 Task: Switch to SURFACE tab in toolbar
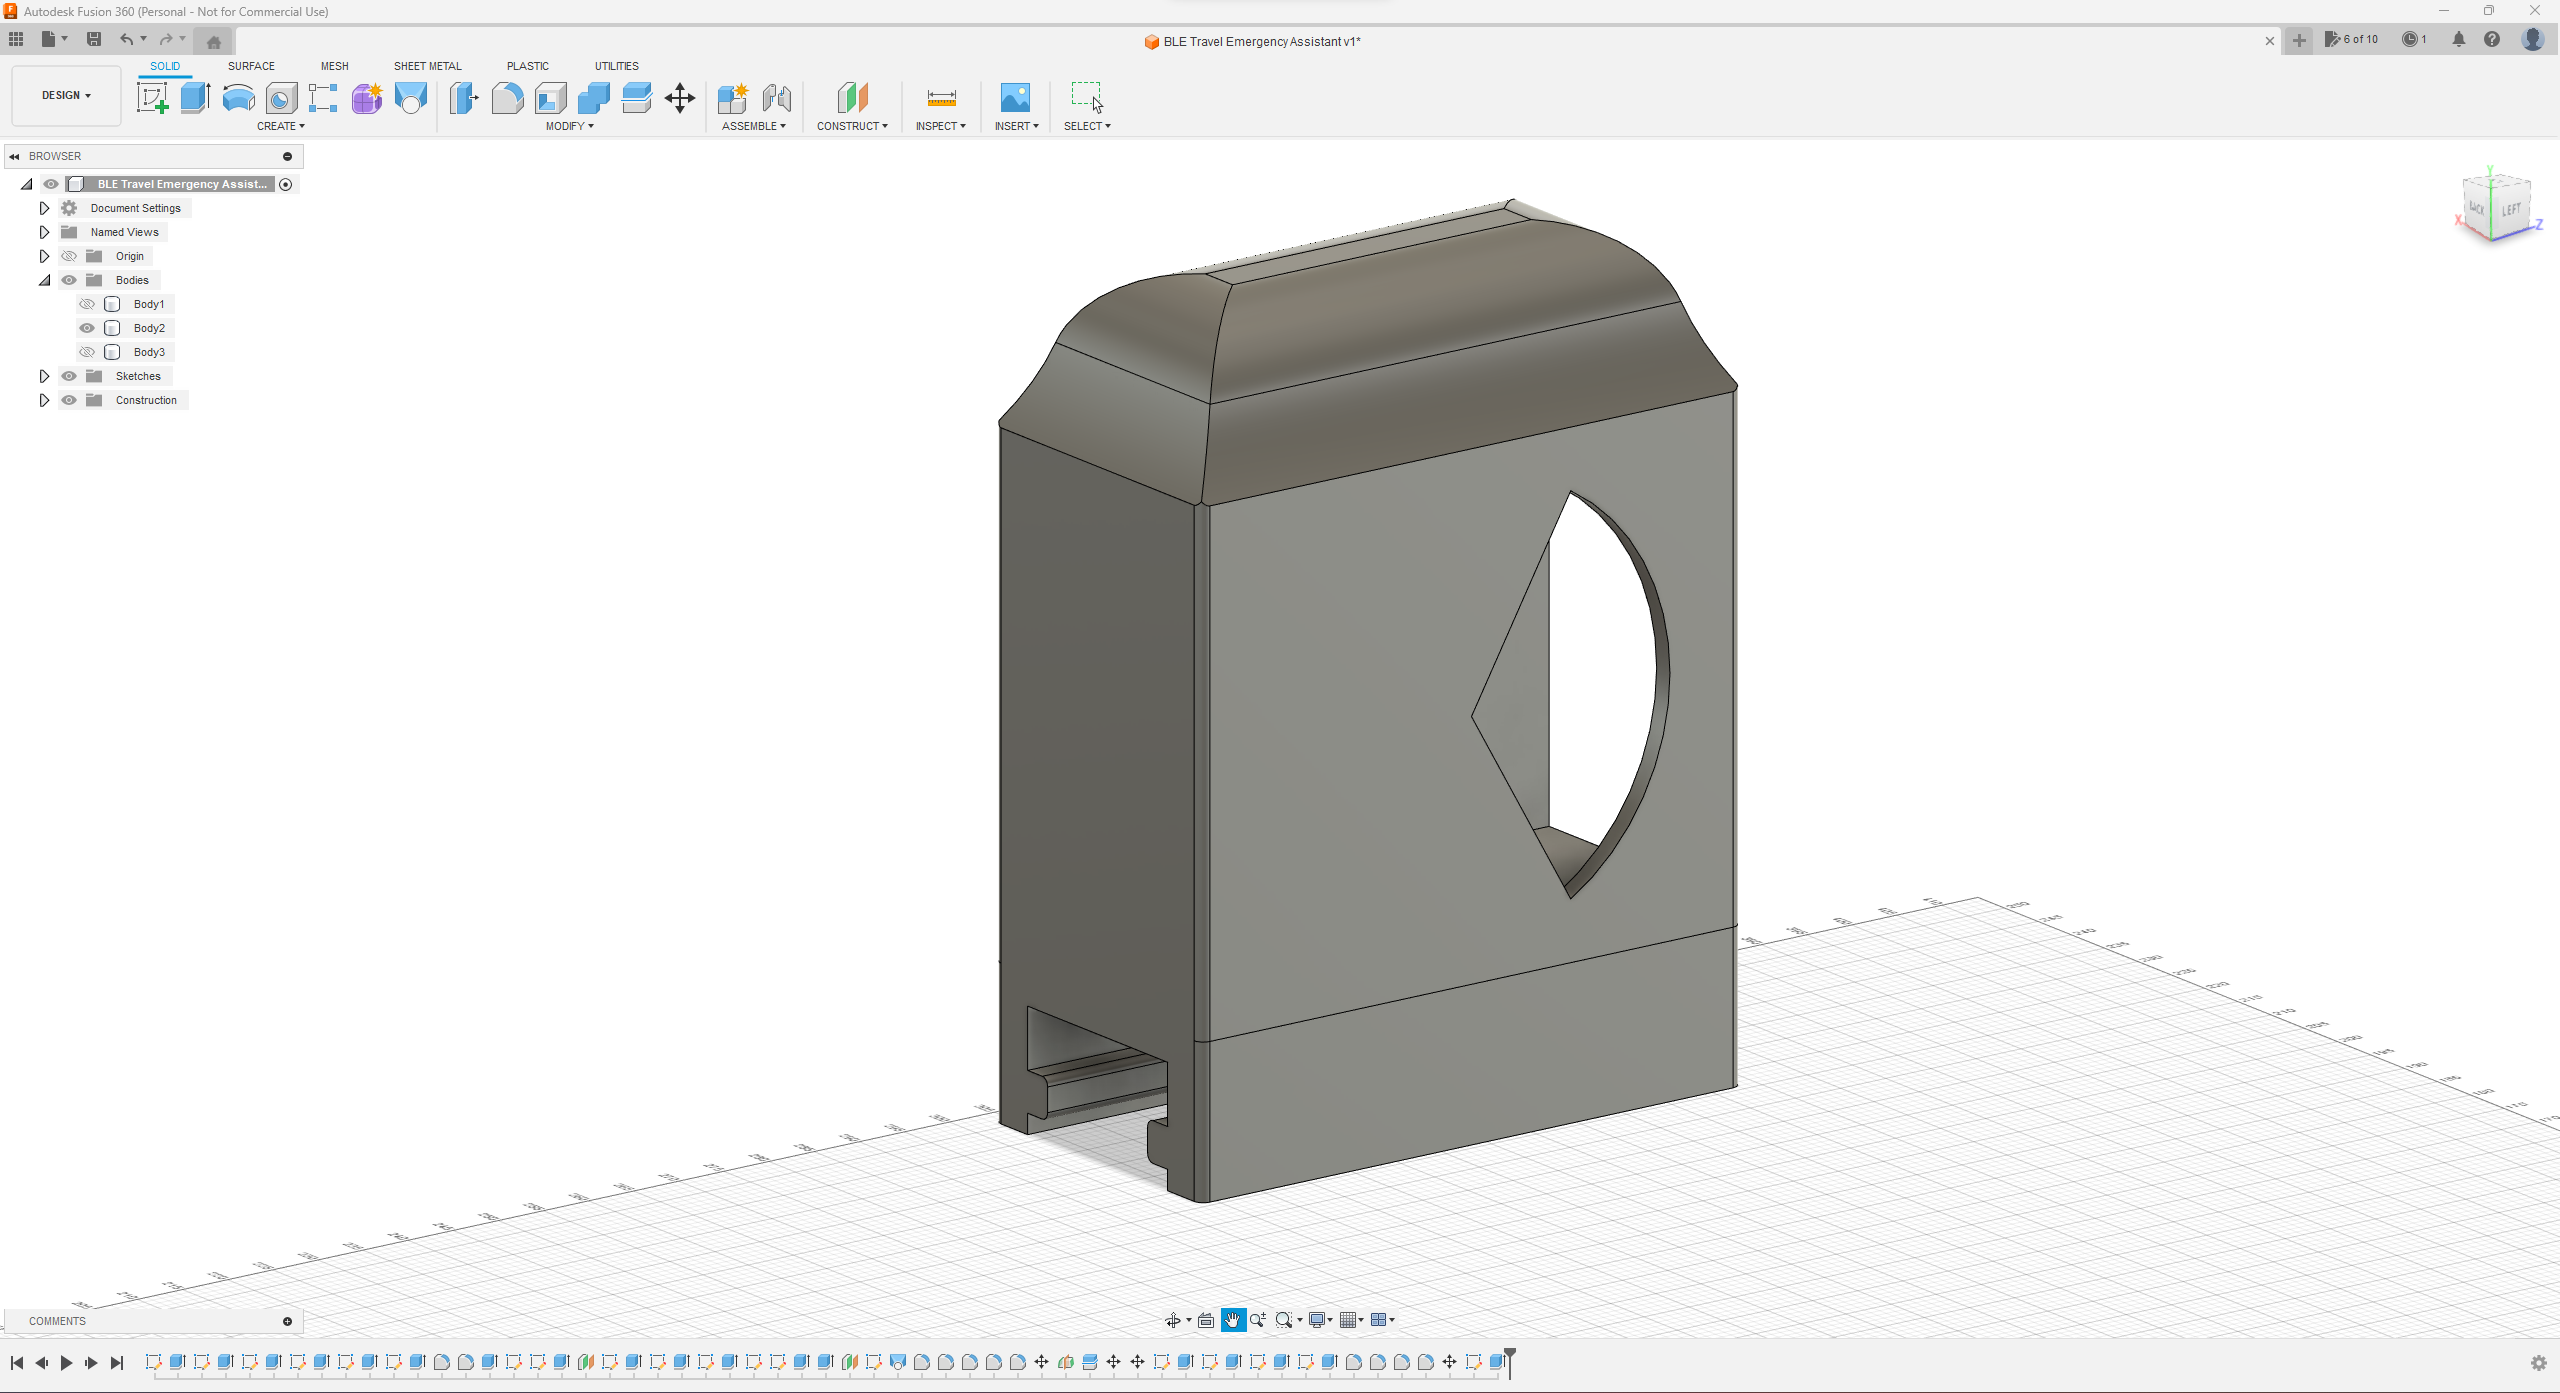pos(249,65)
